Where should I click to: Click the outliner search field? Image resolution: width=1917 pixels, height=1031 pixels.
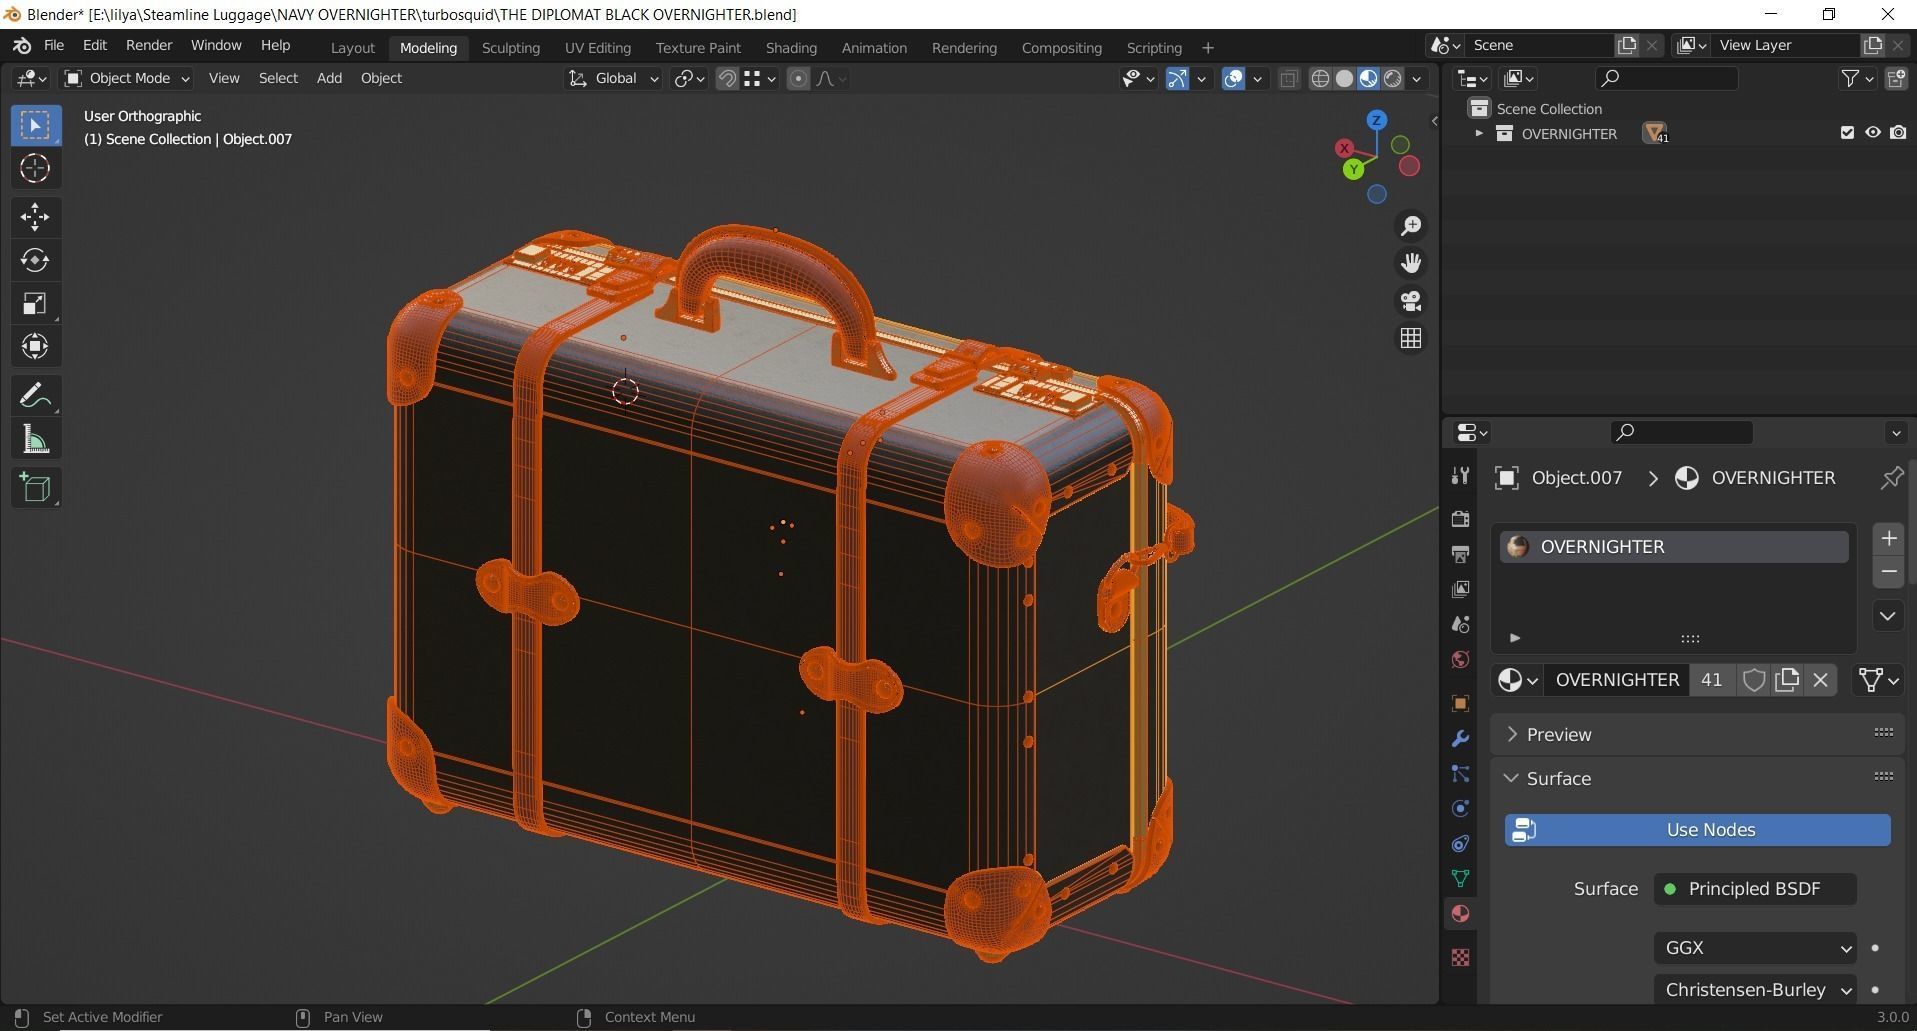pyautogui.click(x=1665, y=78)
